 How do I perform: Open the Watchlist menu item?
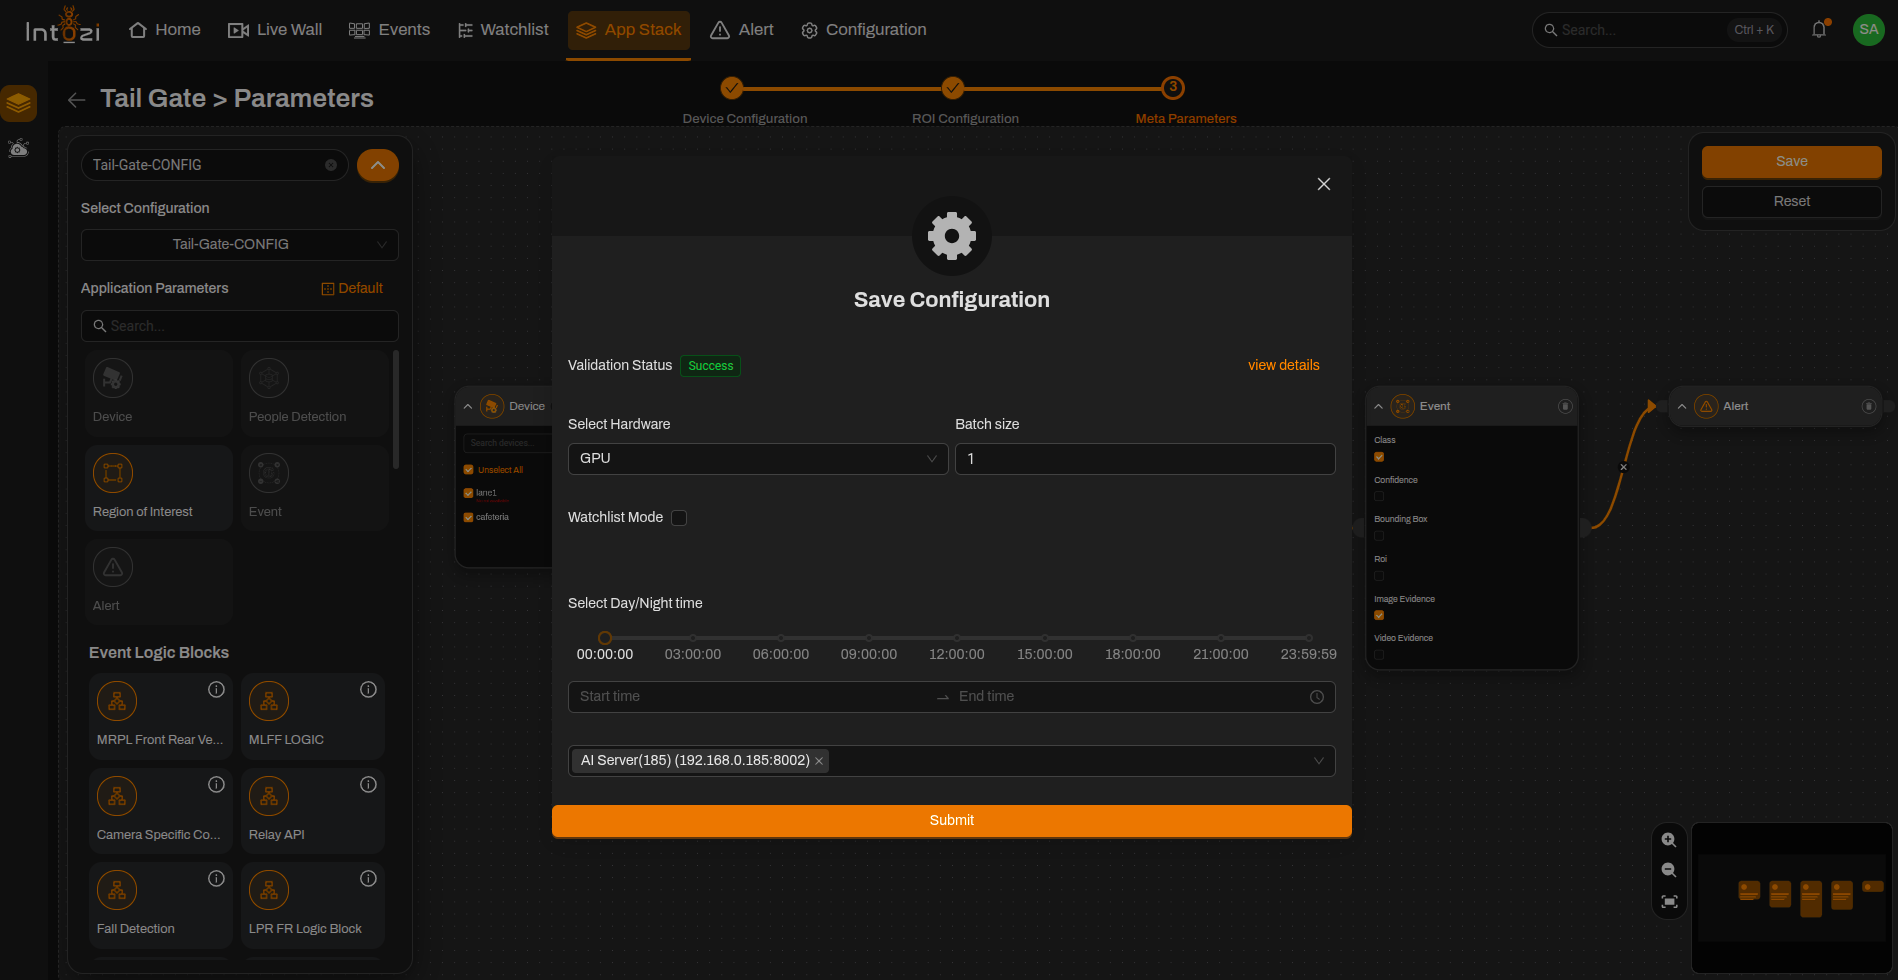coord(503,30)
